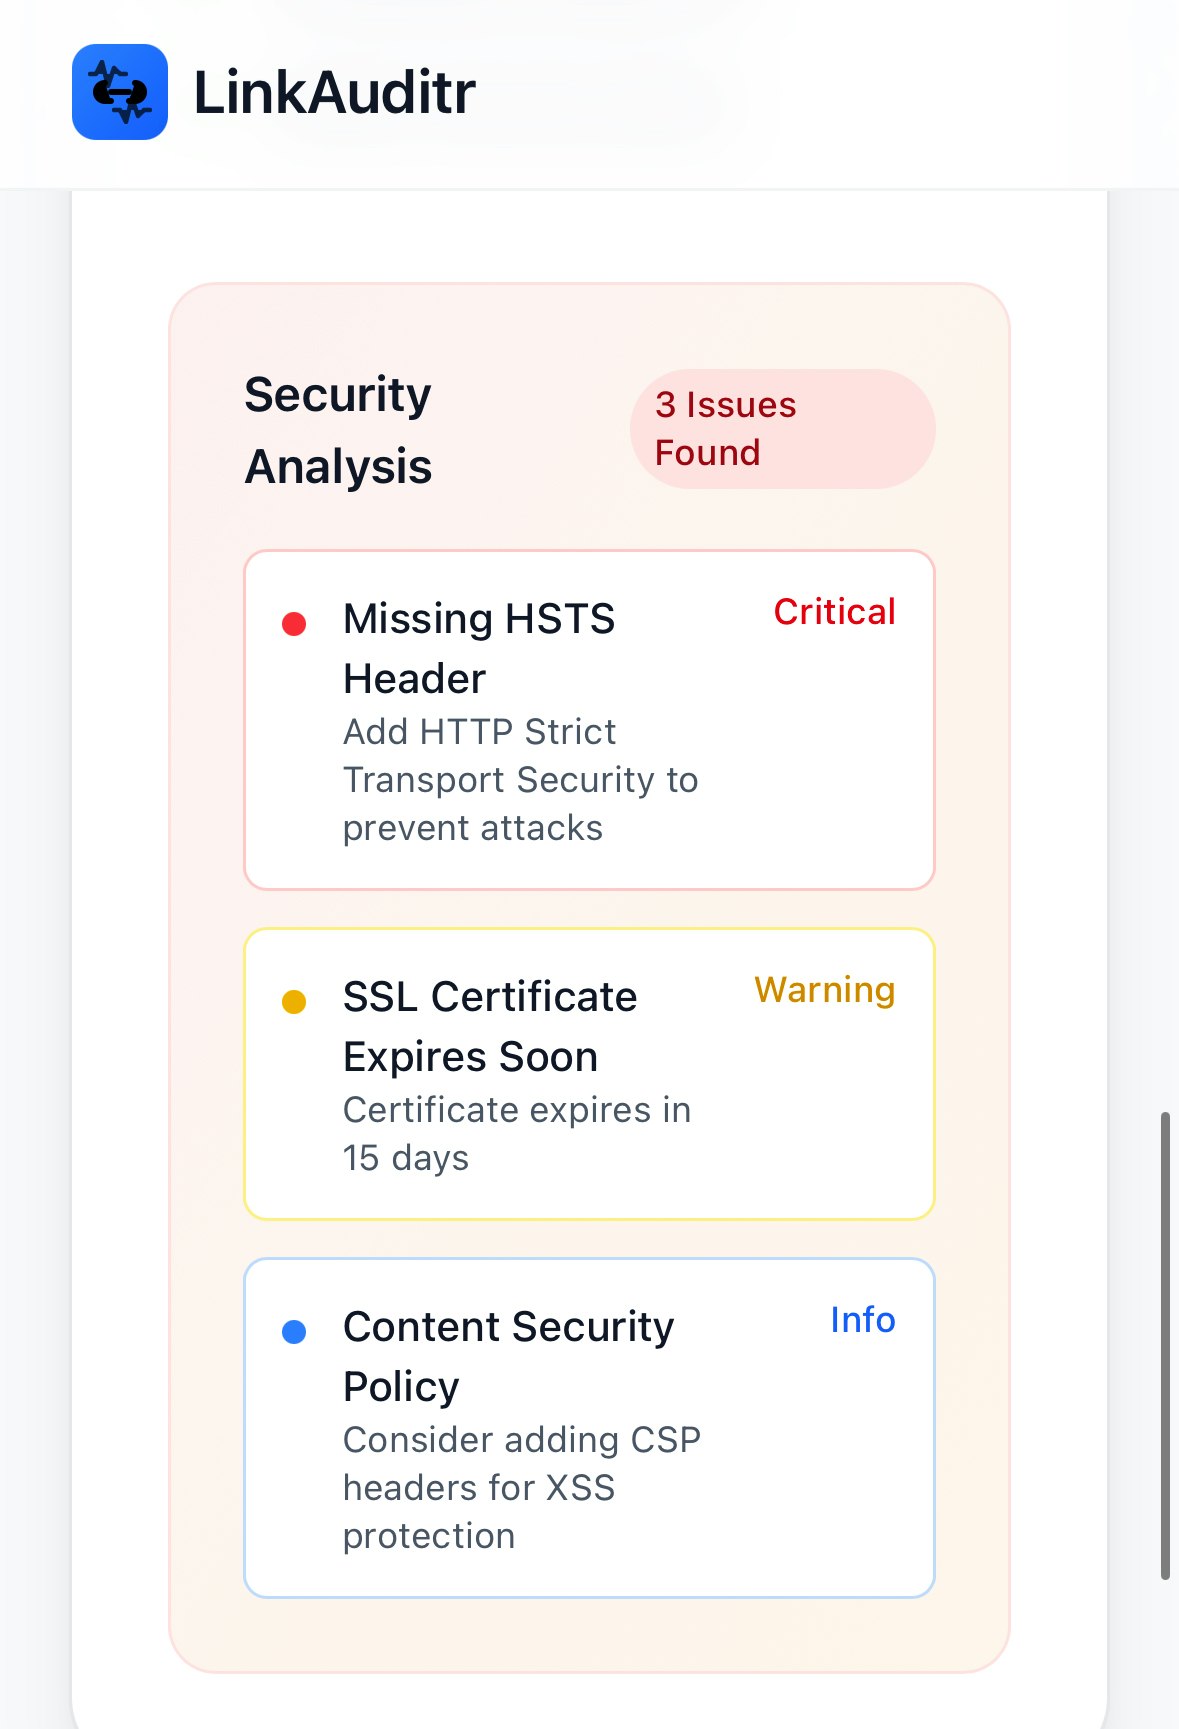The image size is (1179, 1729).
Task: Open the Content Security Policy issue title
Action: point(509,1357)
